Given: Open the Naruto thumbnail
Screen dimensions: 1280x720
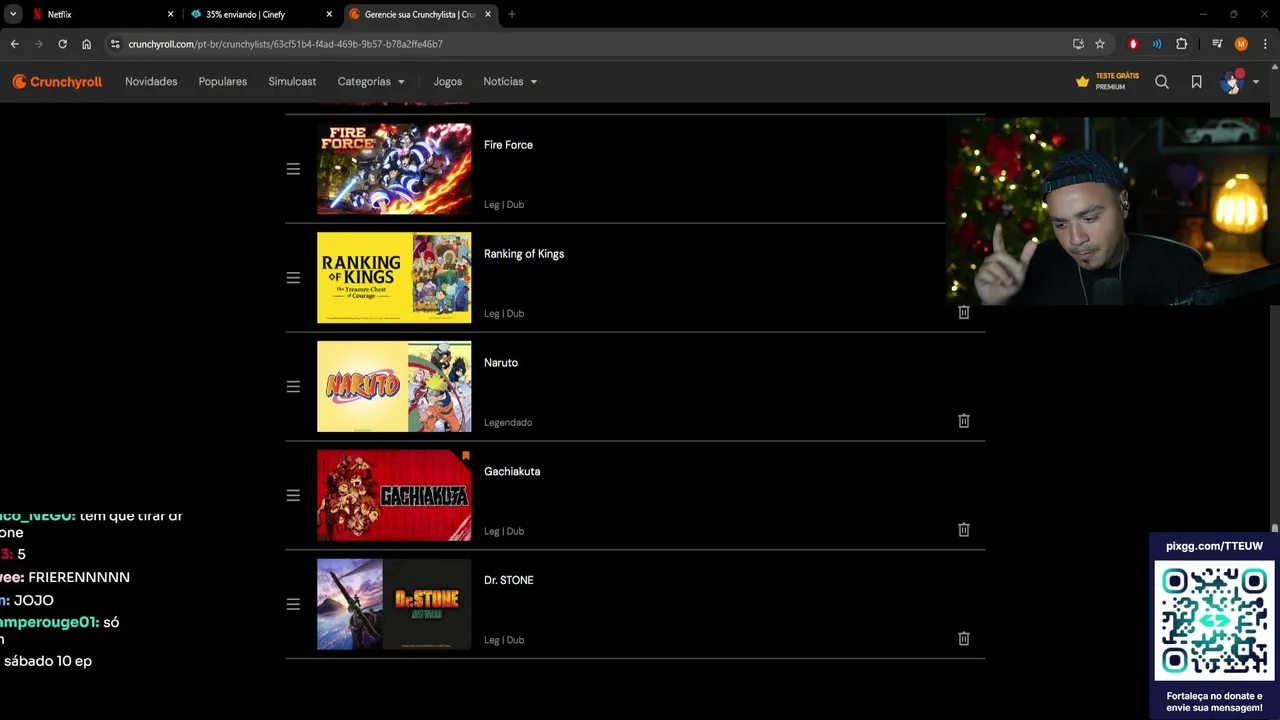Looking at the screenshot, I should coord(394,387).
